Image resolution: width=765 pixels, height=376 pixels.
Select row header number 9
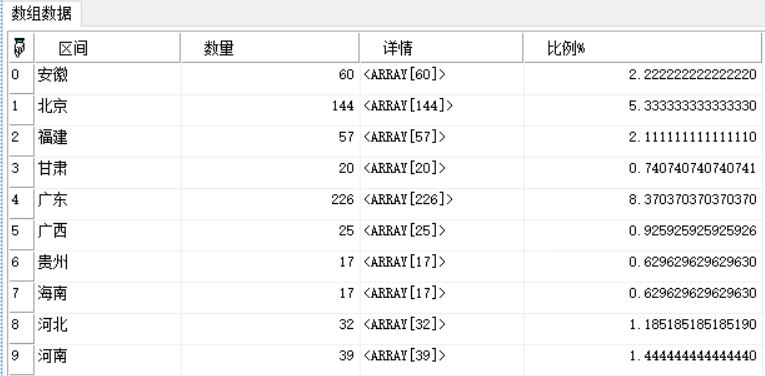(x=21, y=359)
